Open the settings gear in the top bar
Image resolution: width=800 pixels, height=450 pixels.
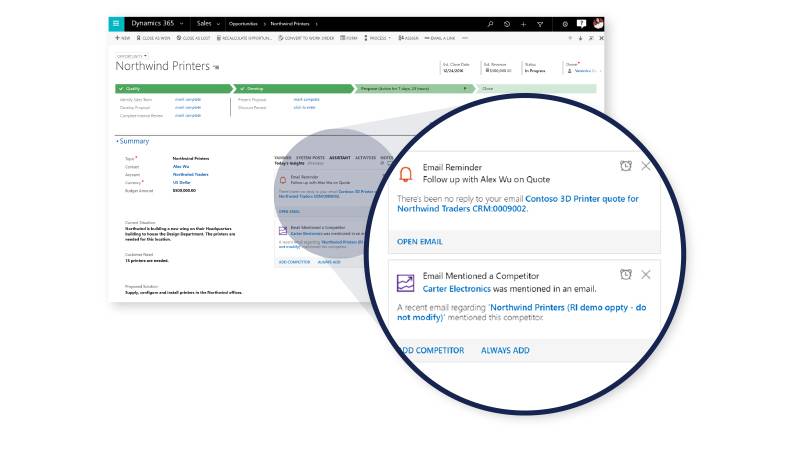click(x=565, y=24)
